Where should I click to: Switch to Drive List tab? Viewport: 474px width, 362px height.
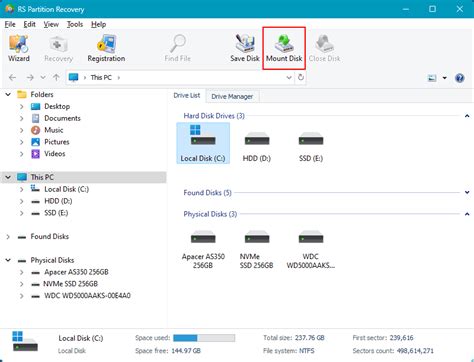coord(187,95)
